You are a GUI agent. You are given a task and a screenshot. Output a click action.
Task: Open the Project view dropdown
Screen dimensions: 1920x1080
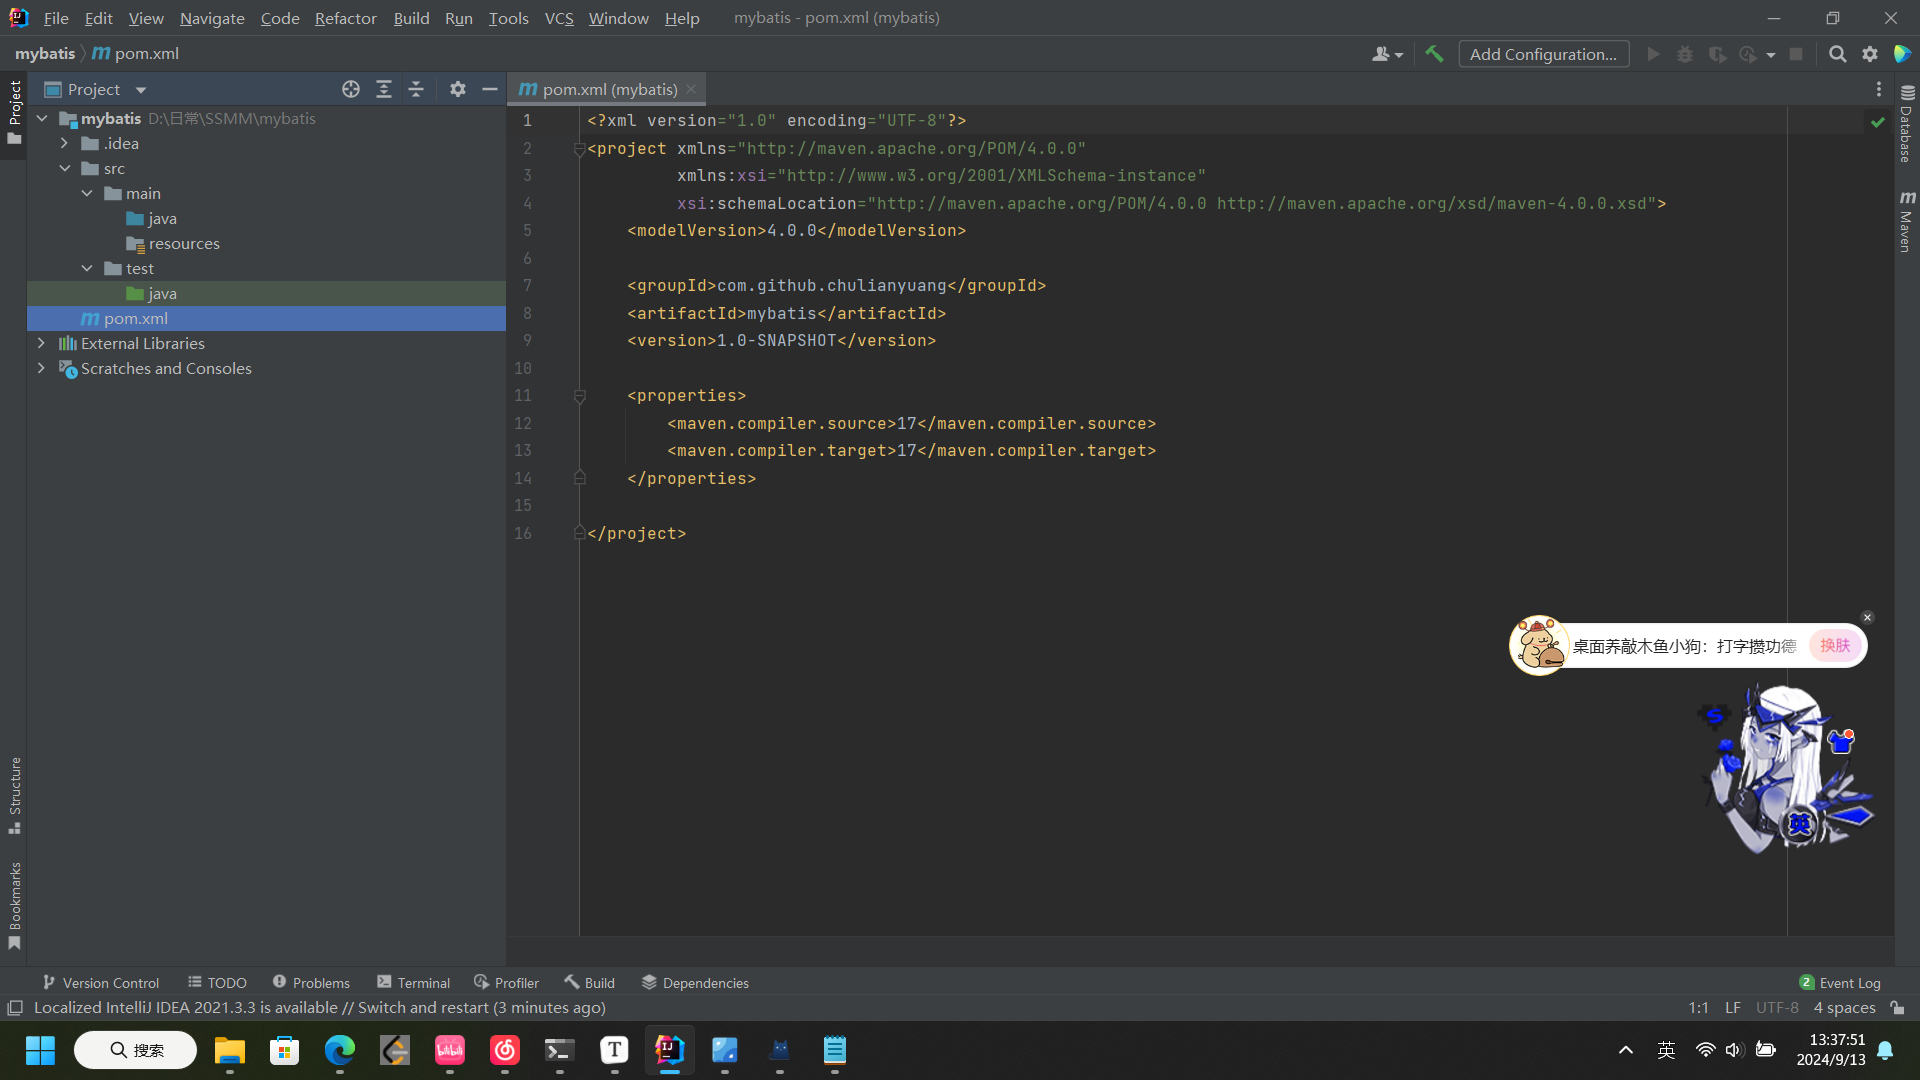[141, 90]
